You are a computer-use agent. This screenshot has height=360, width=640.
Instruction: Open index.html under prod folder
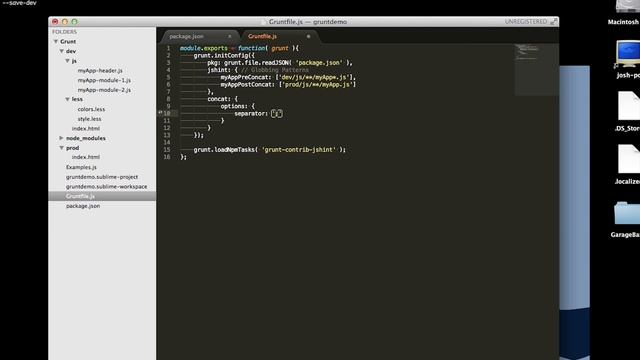[x=86, y=157]
